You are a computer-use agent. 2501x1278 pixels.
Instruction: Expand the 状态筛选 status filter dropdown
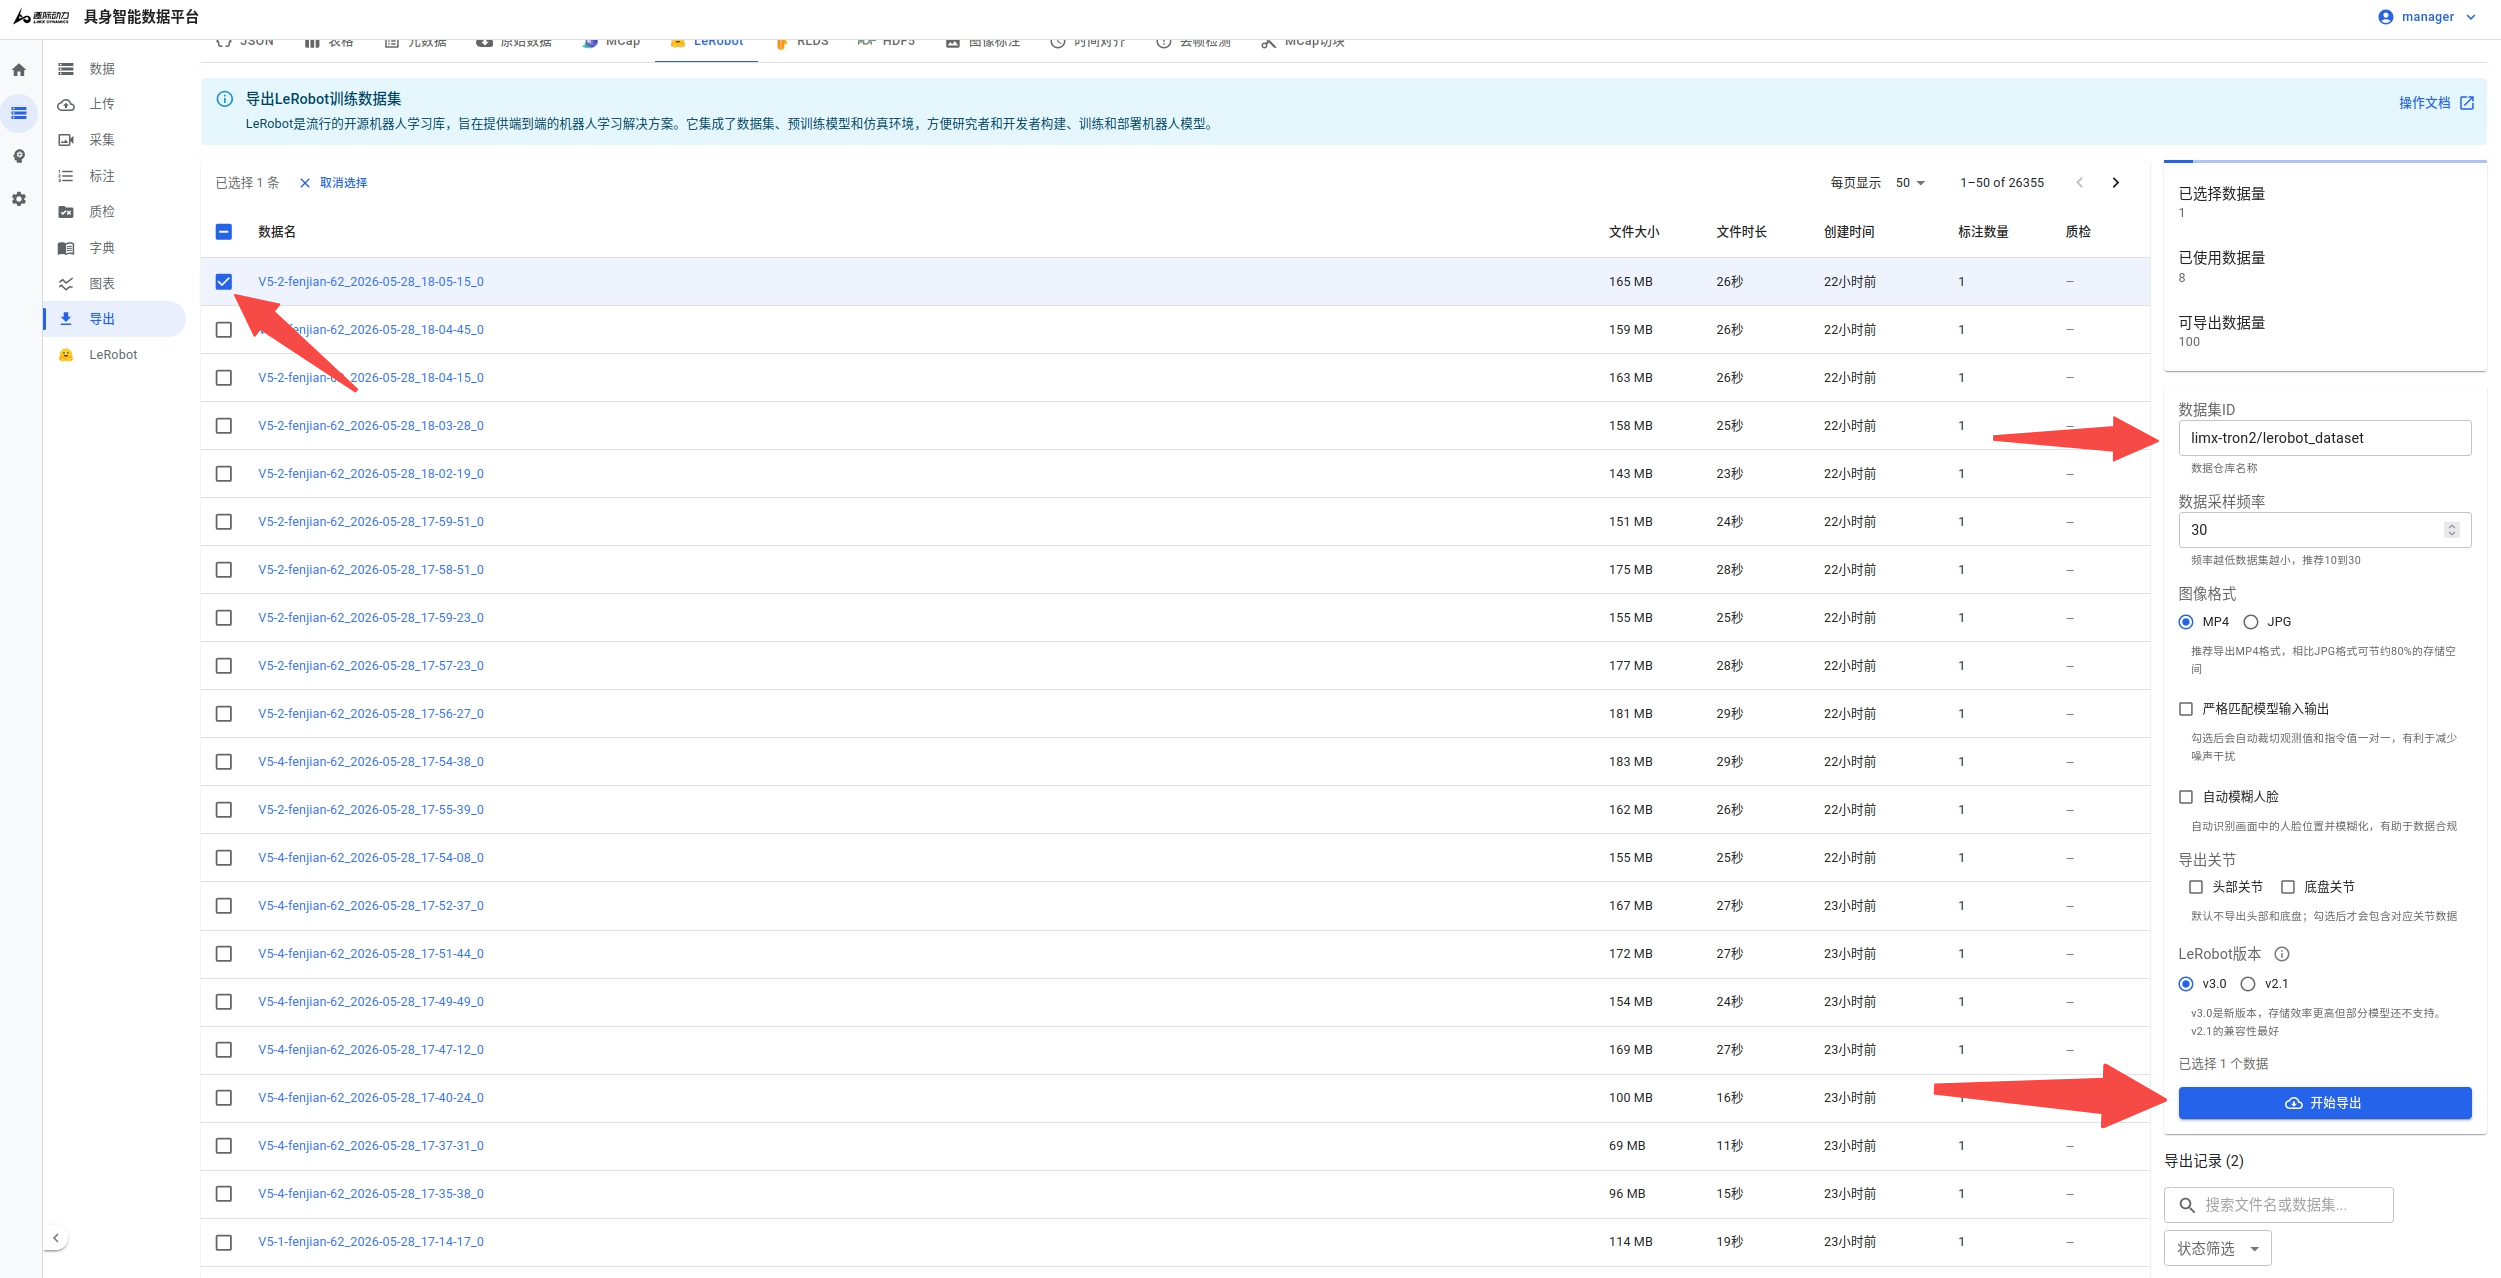(x=2218, y=1248)
